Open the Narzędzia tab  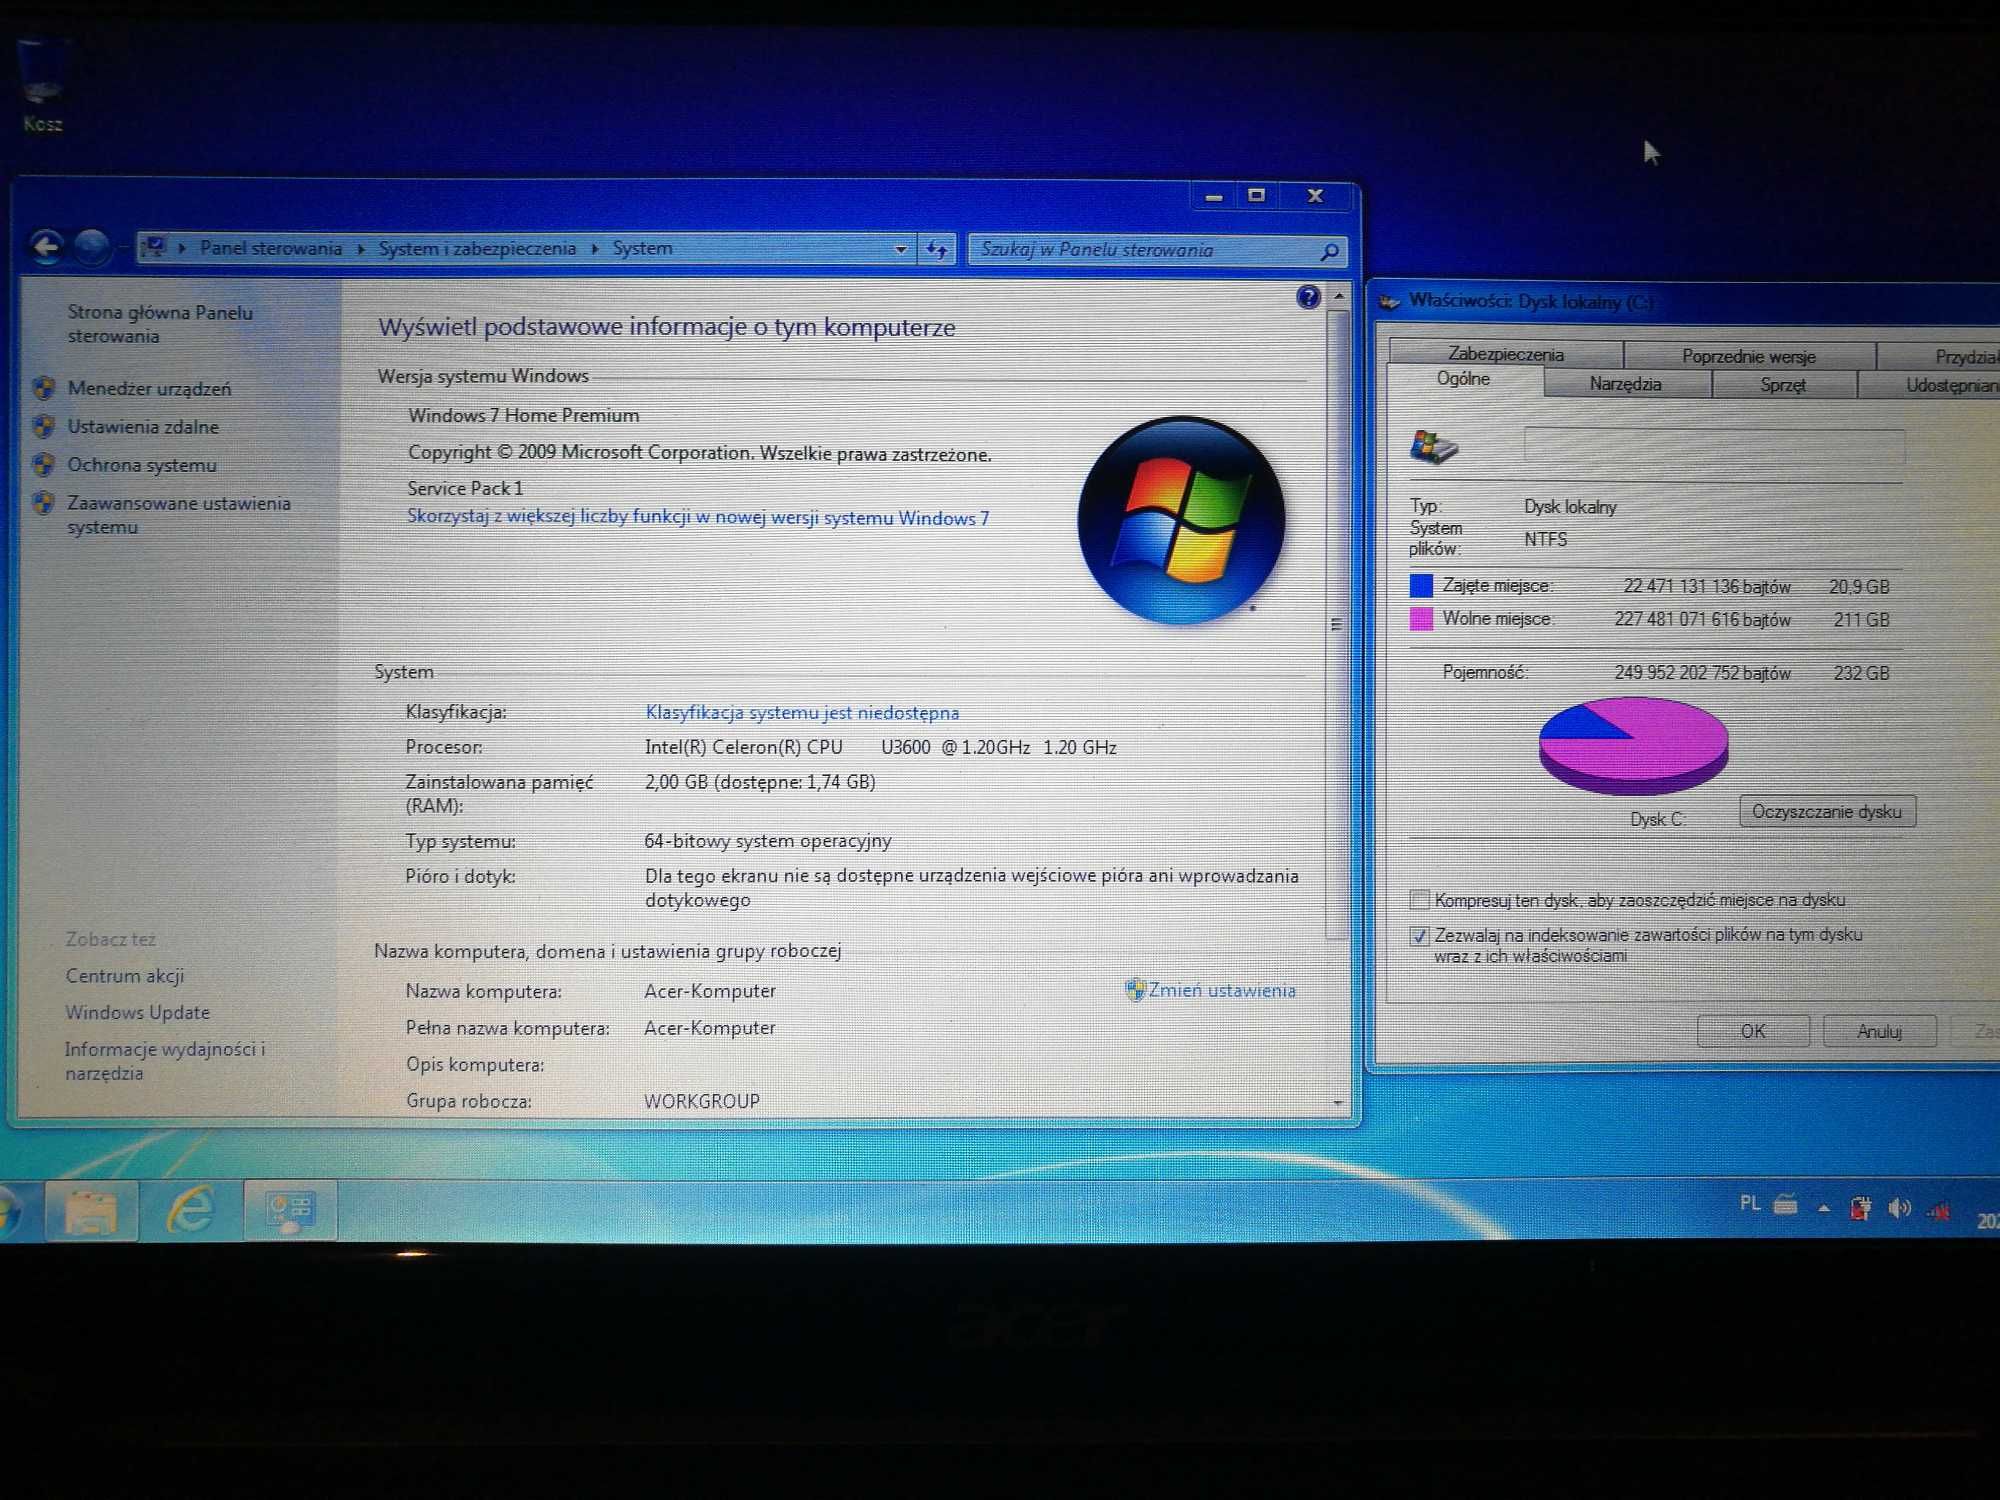coord(1625,384)
